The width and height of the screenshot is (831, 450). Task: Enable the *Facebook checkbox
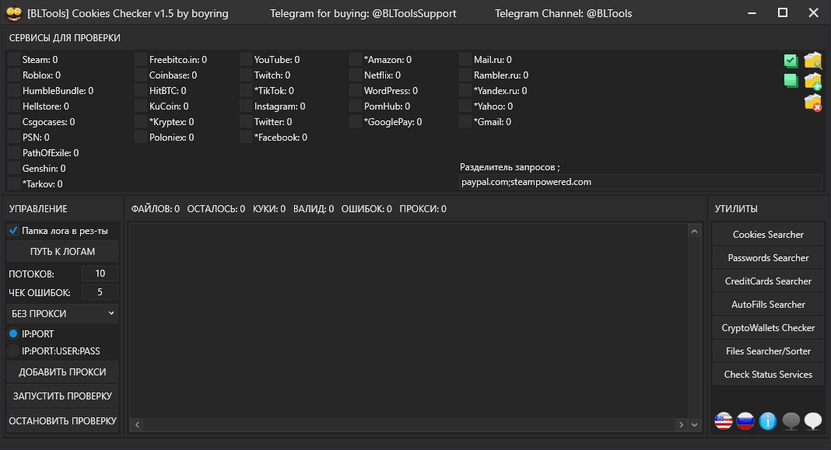(245, 137)
